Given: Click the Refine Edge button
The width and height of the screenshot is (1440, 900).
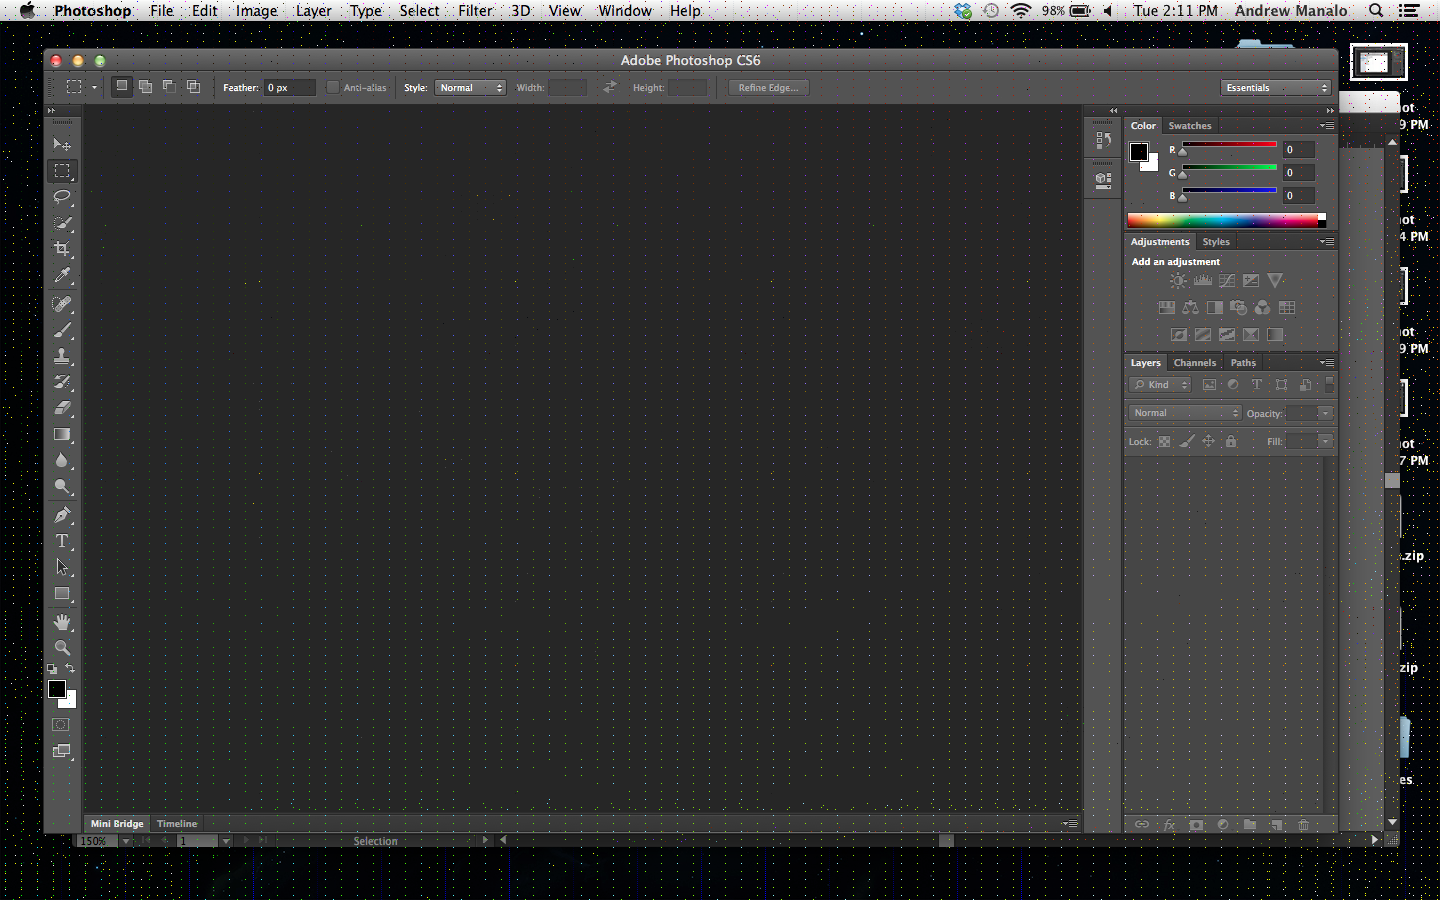Looking at the screenshot, I should click(x=768, y=88).
